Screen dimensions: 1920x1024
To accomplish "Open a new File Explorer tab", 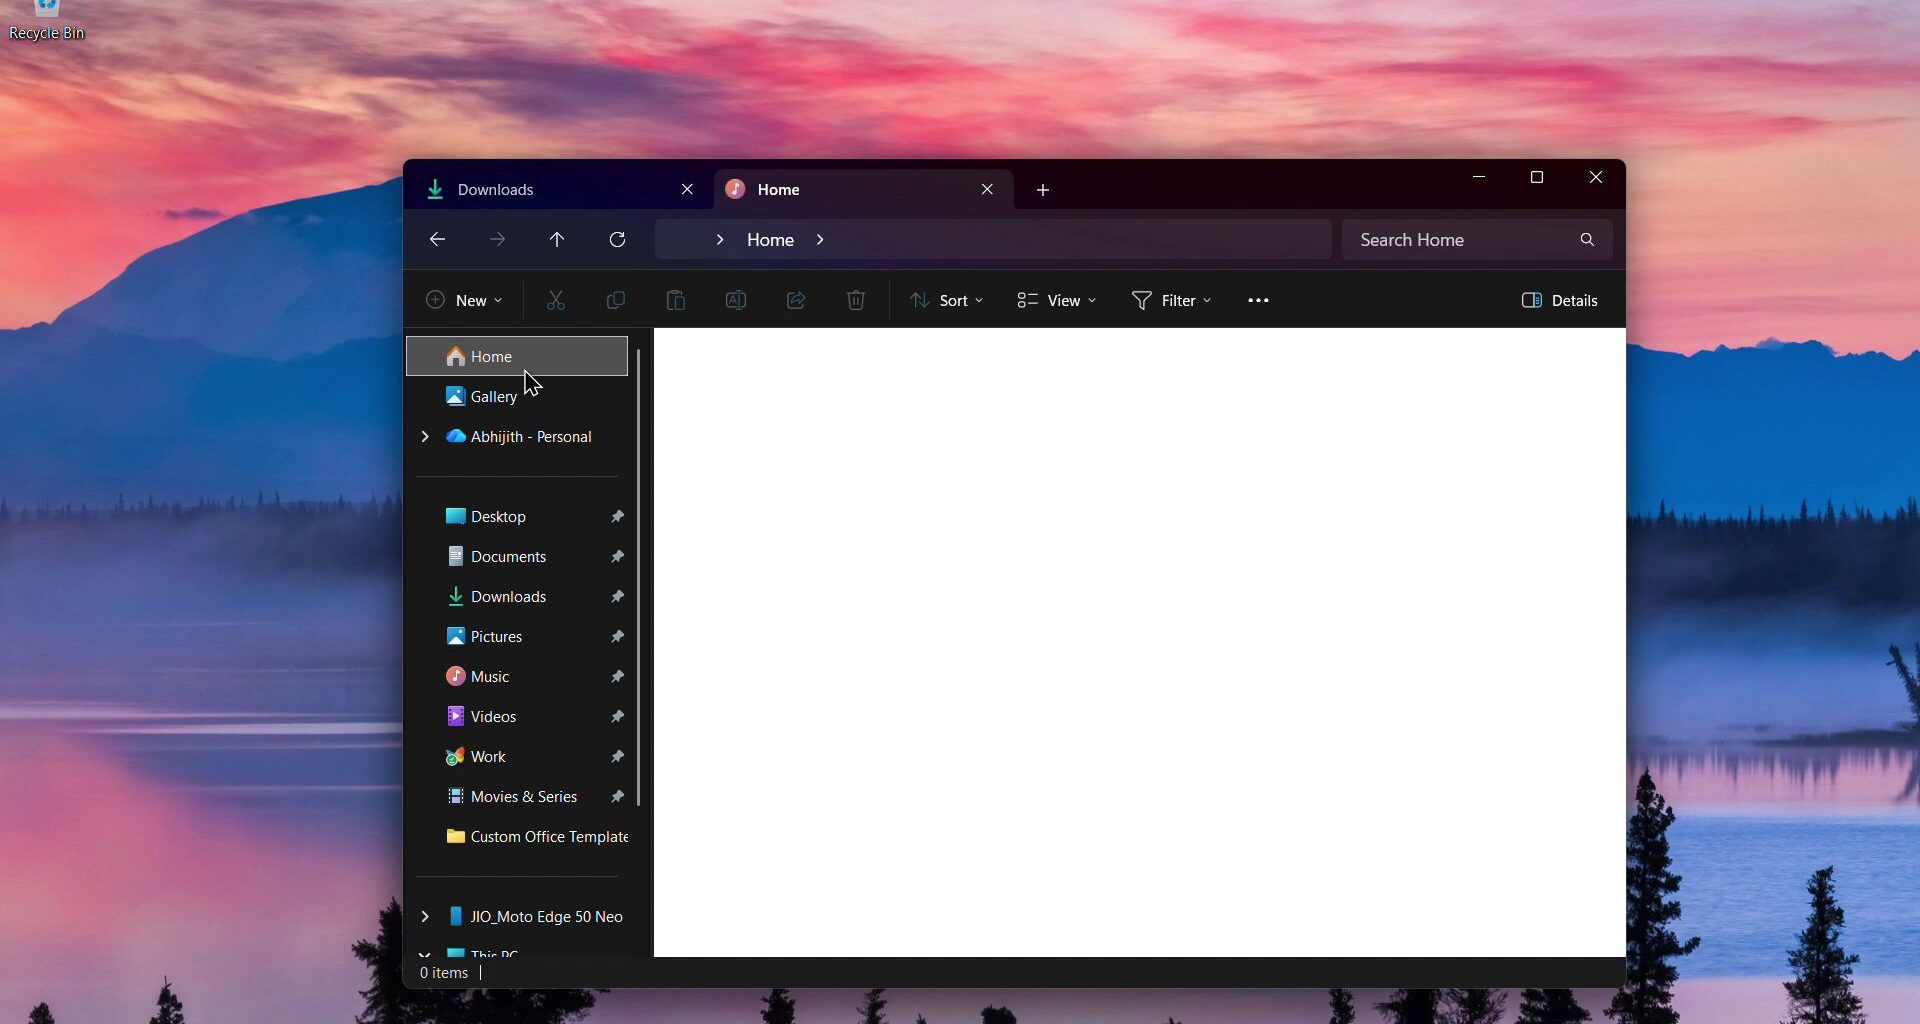I will [x=1042, y=189].
